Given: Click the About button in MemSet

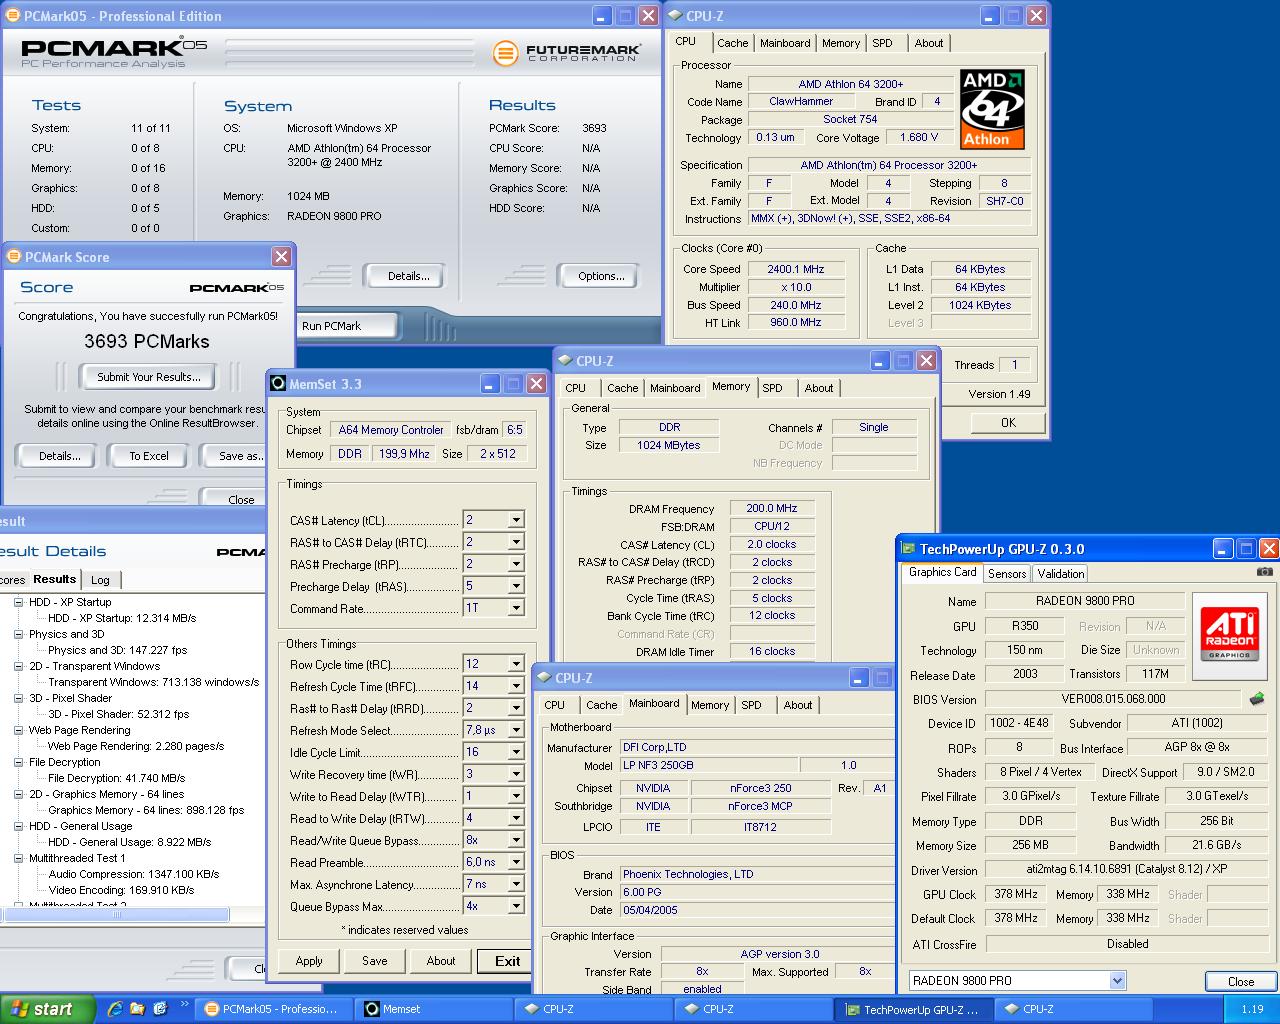Looking at the screenshot, I should pyautogui.click(x=441, y=961).
